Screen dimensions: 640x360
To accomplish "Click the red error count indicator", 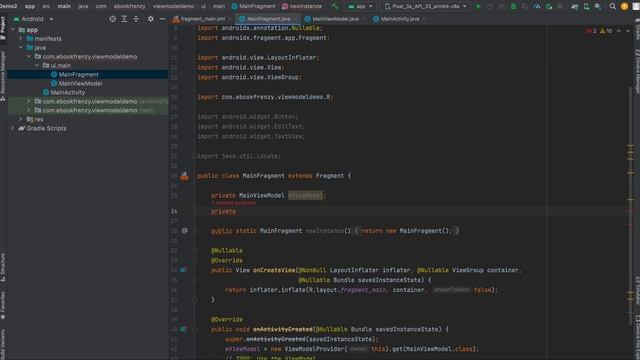I will (x=591, y=31).
